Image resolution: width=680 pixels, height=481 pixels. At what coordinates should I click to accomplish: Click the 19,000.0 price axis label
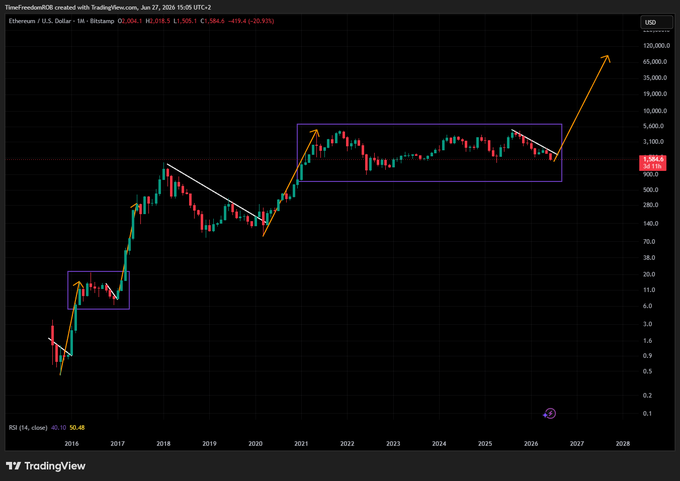pos(655,94)
